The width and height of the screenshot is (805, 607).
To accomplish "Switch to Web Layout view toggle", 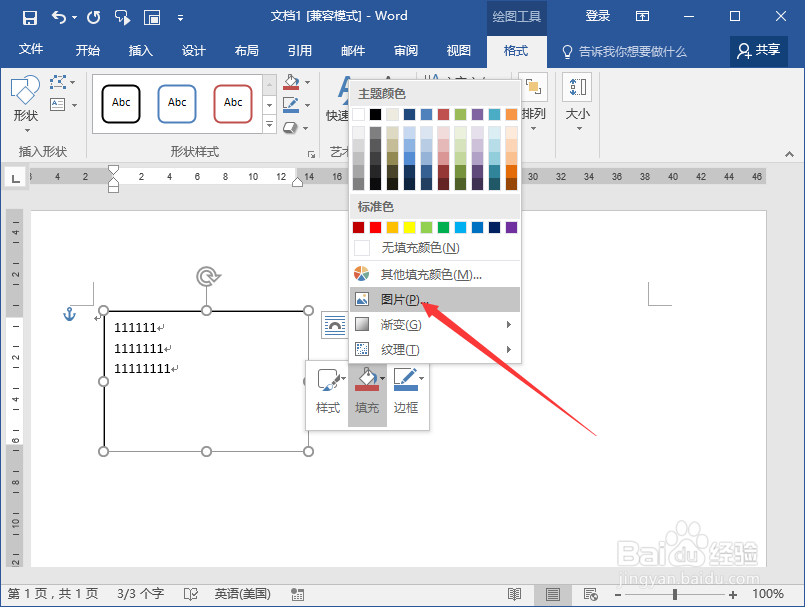I will [588, 594].
